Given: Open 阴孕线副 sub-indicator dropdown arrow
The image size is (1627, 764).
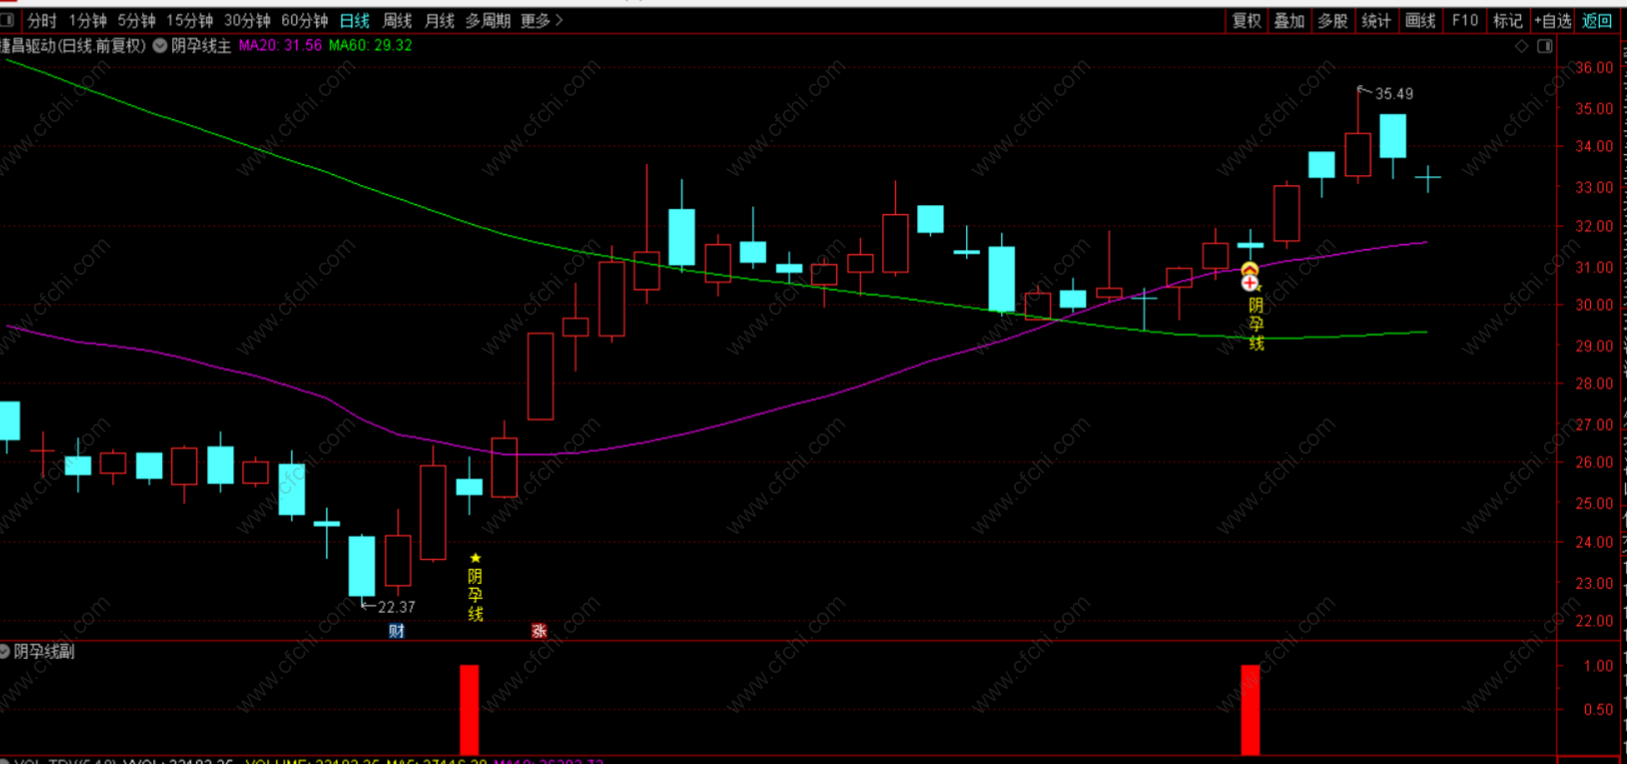Looking at the screenshot, I should pyautogui.click(x=5, y=651).
